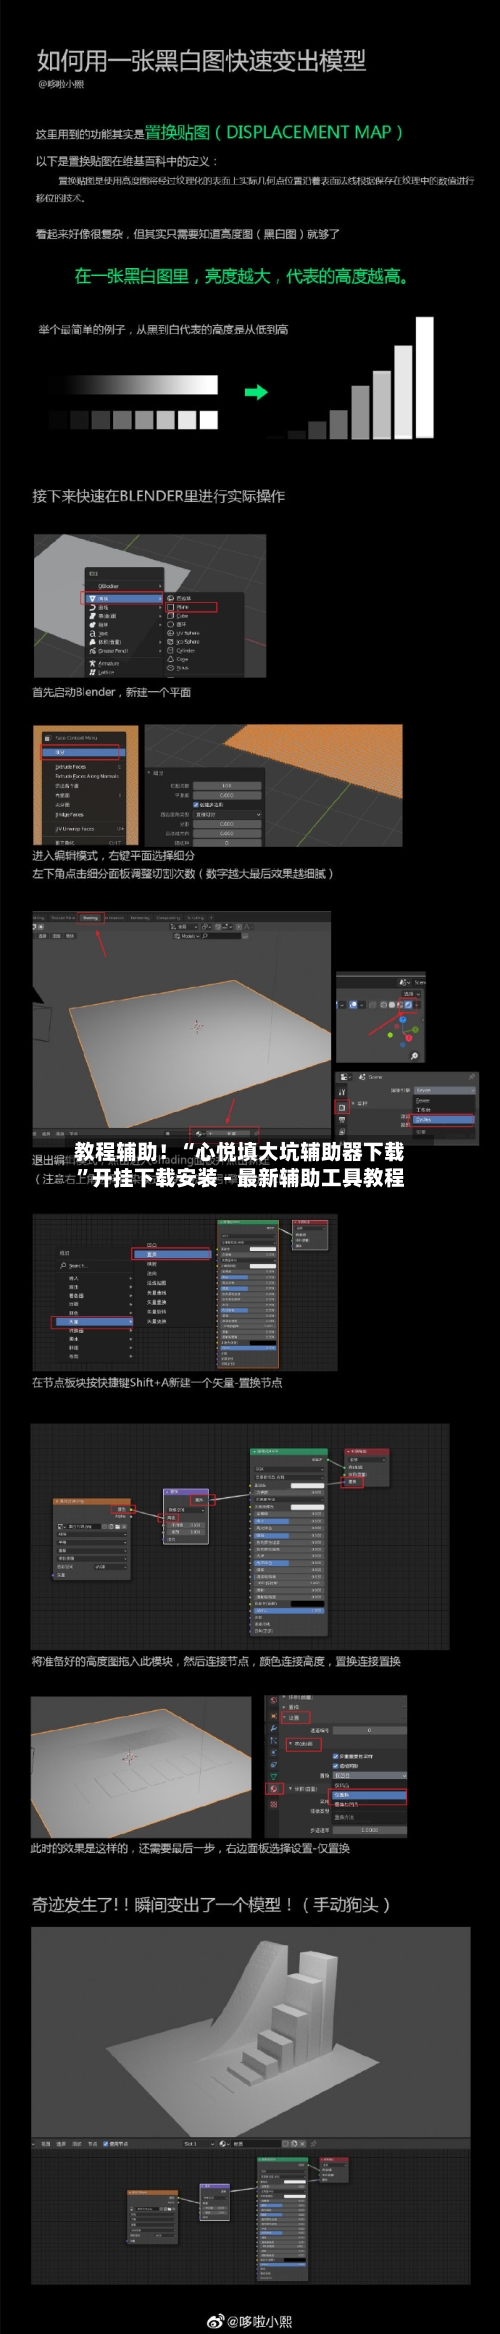The height and width of the screenshot is (2334, 500).
Task: Choose Cylinder in the mesh submenu
Action: [x=187, y=650]
